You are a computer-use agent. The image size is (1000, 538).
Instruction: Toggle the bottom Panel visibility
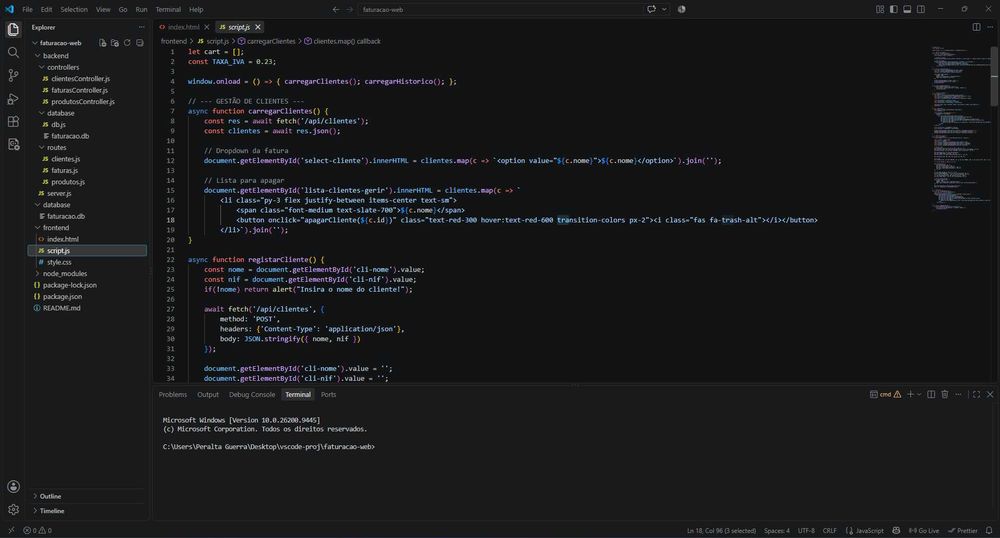(907, 10)
